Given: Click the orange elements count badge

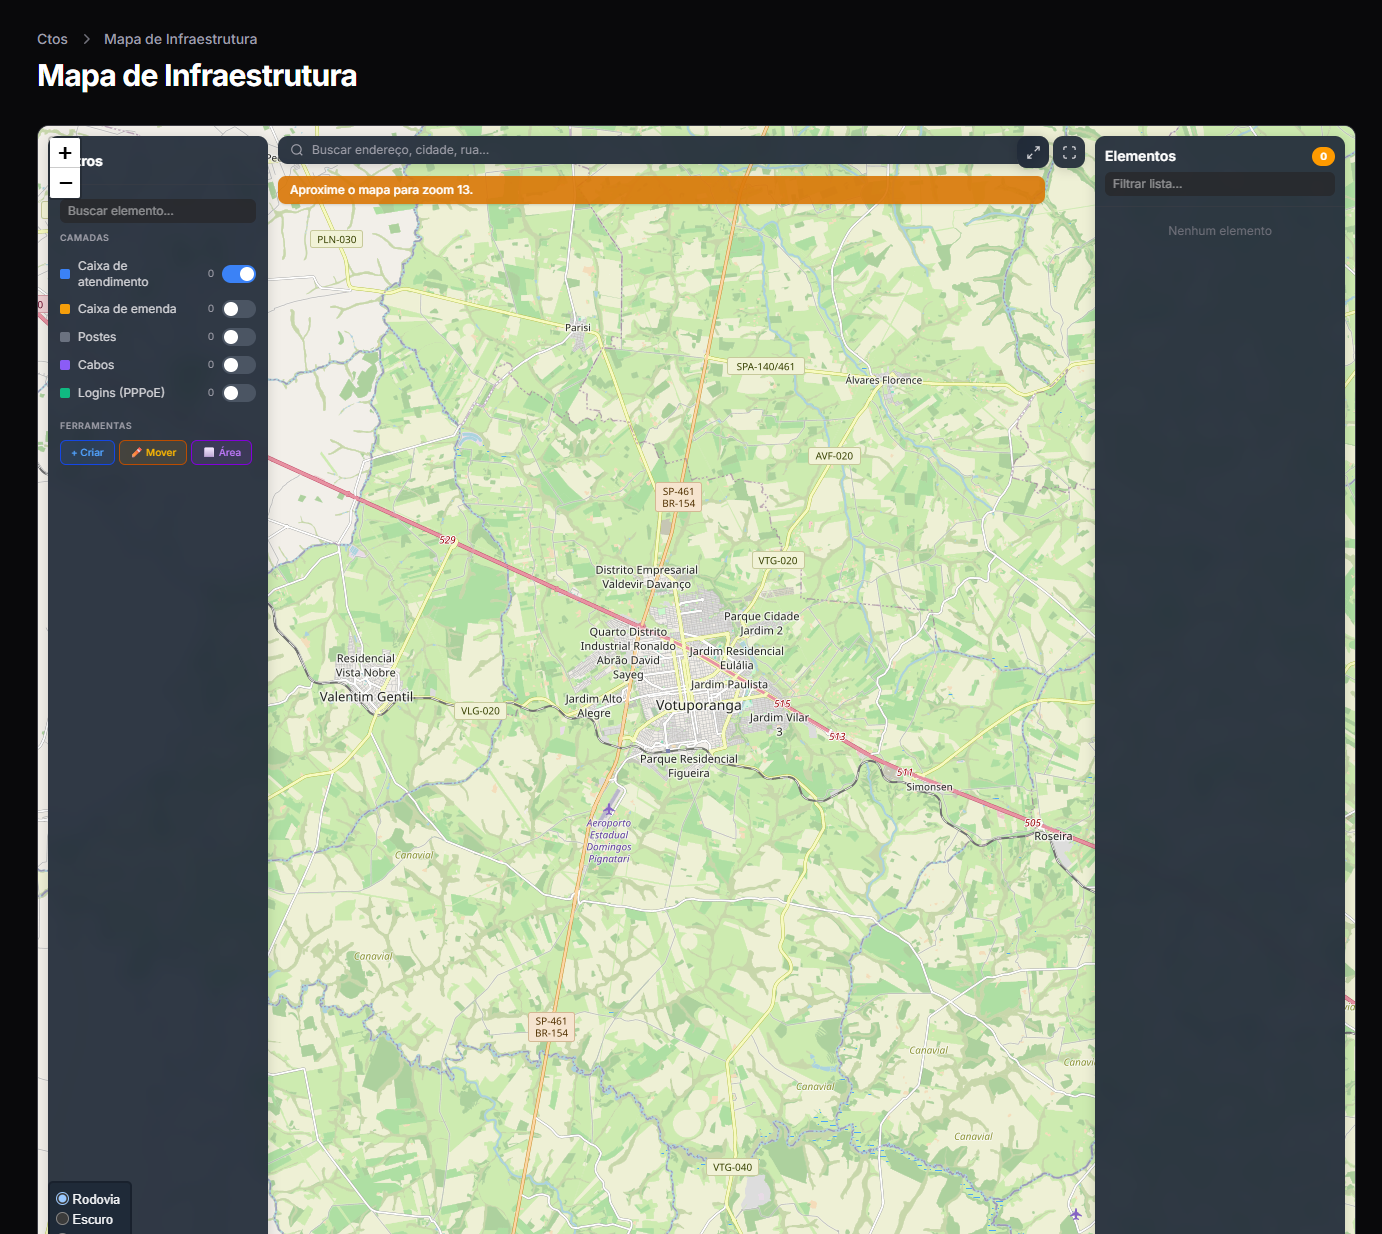Looking at the screenshot, I should 1323,156.
